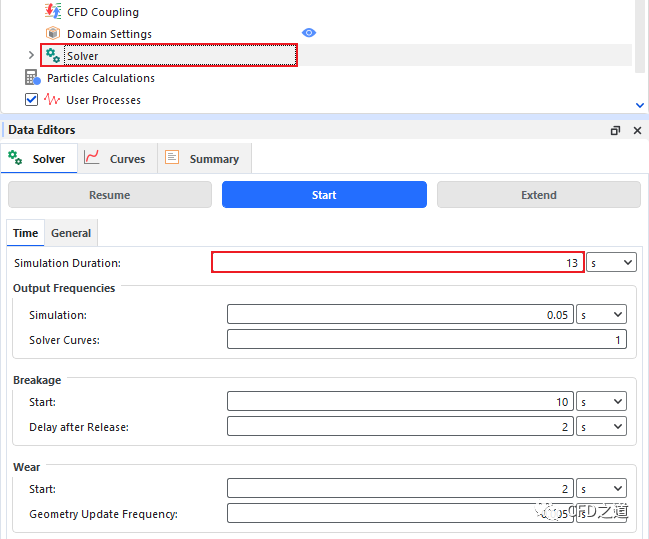Expand the Solver tree node

point(31,56)
